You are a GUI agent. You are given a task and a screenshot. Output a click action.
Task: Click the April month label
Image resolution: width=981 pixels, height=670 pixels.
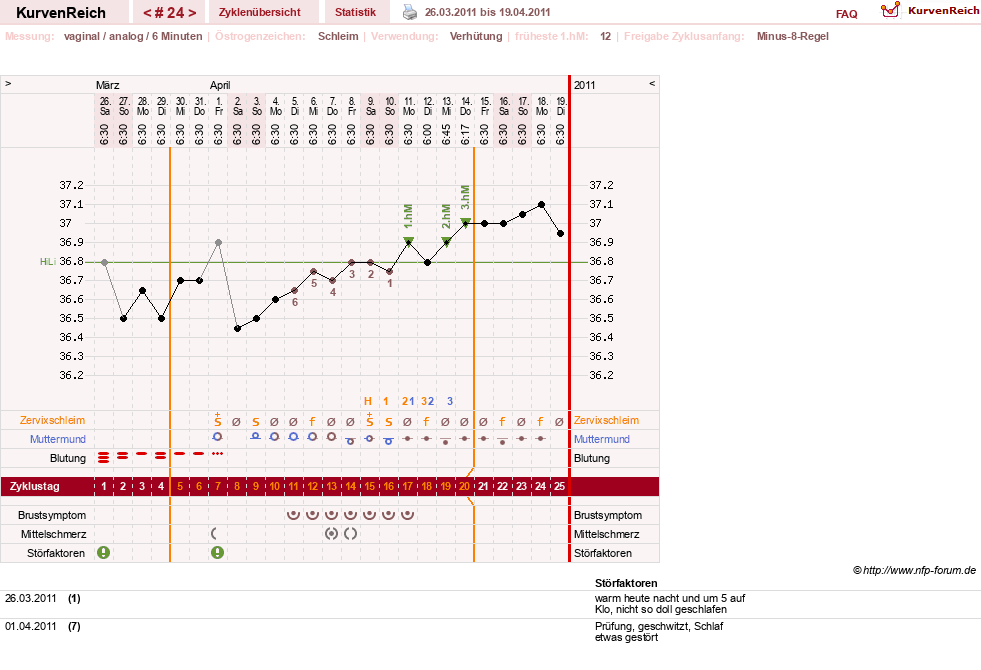[220, 85]
